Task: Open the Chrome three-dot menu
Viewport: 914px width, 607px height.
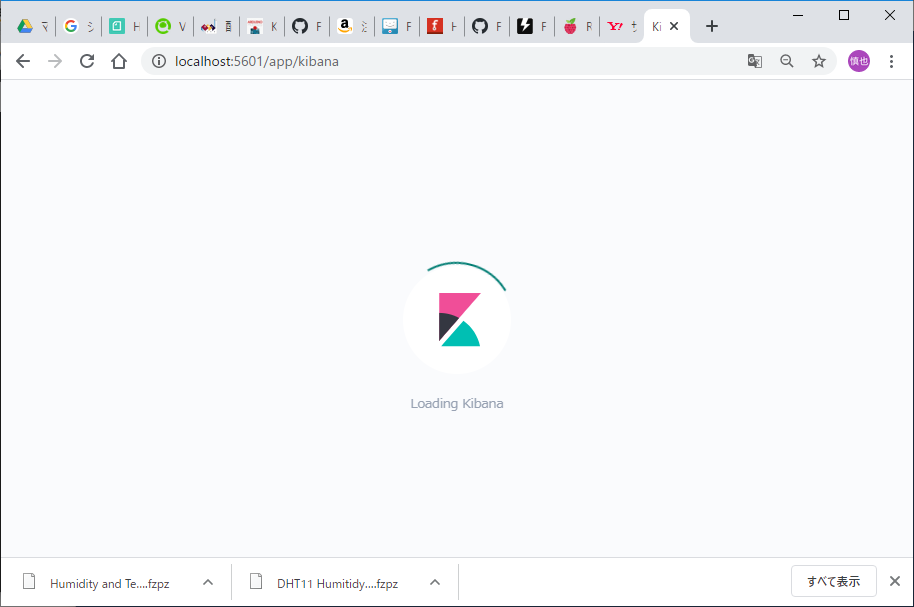Action: [x=891, y=61]
